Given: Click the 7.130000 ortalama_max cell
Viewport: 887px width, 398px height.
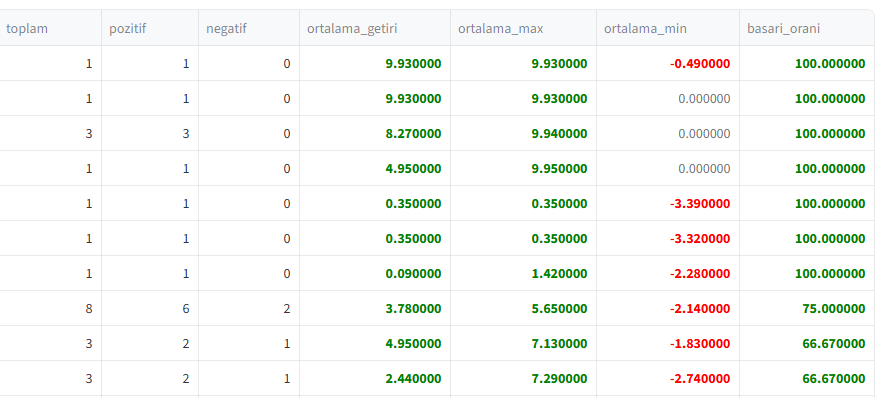Looking at the screenshot, I should [523, 344].
